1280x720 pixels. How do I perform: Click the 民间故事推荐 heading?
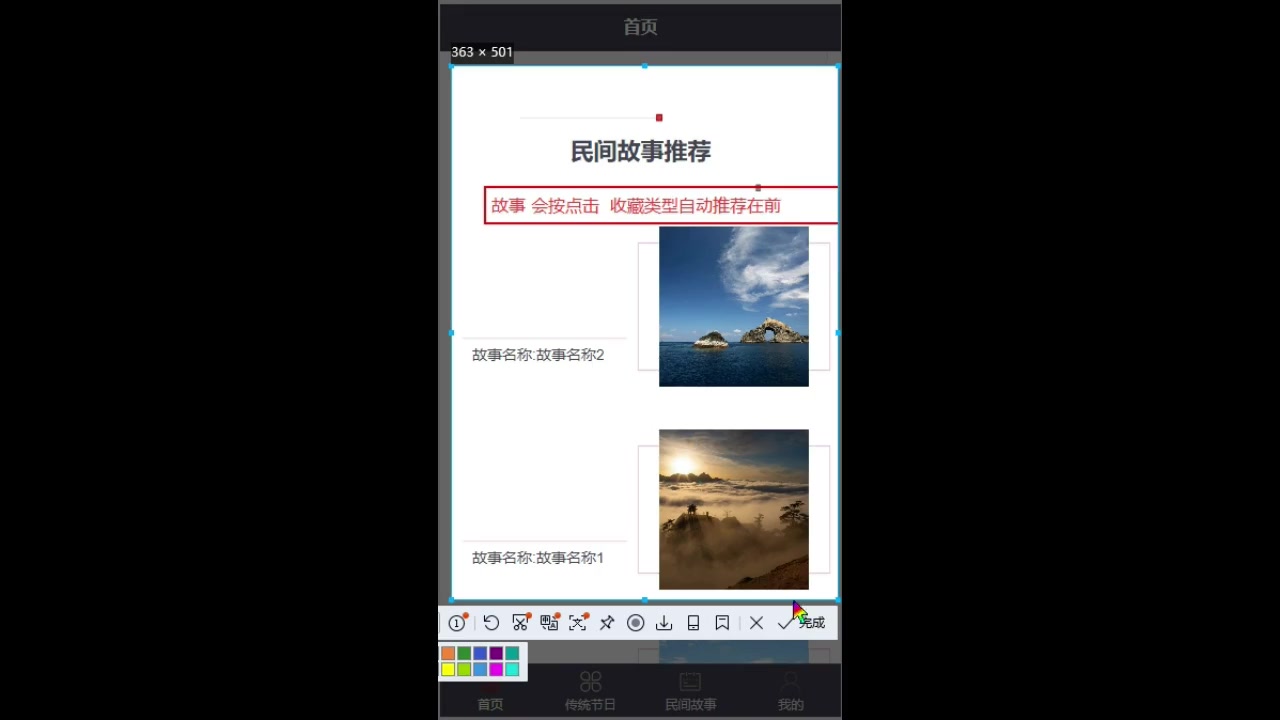641,151
